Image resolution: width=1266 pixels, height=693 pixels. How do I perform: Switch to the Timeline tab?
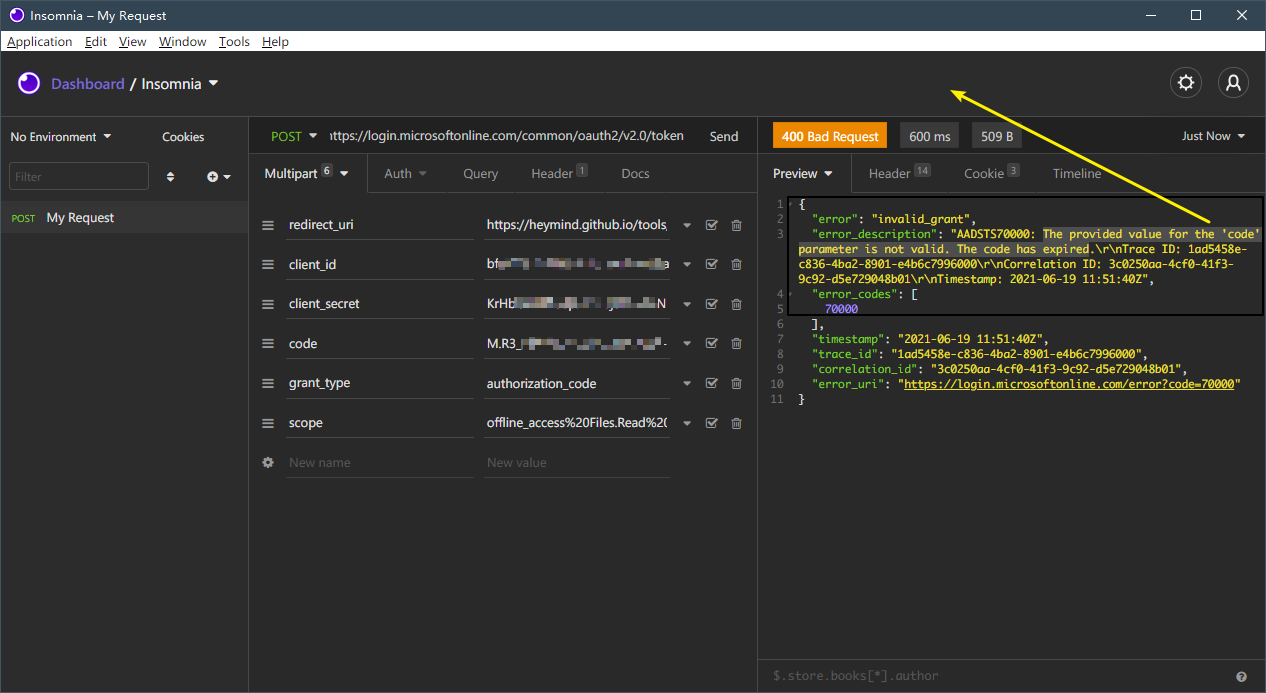(1077, 174)
